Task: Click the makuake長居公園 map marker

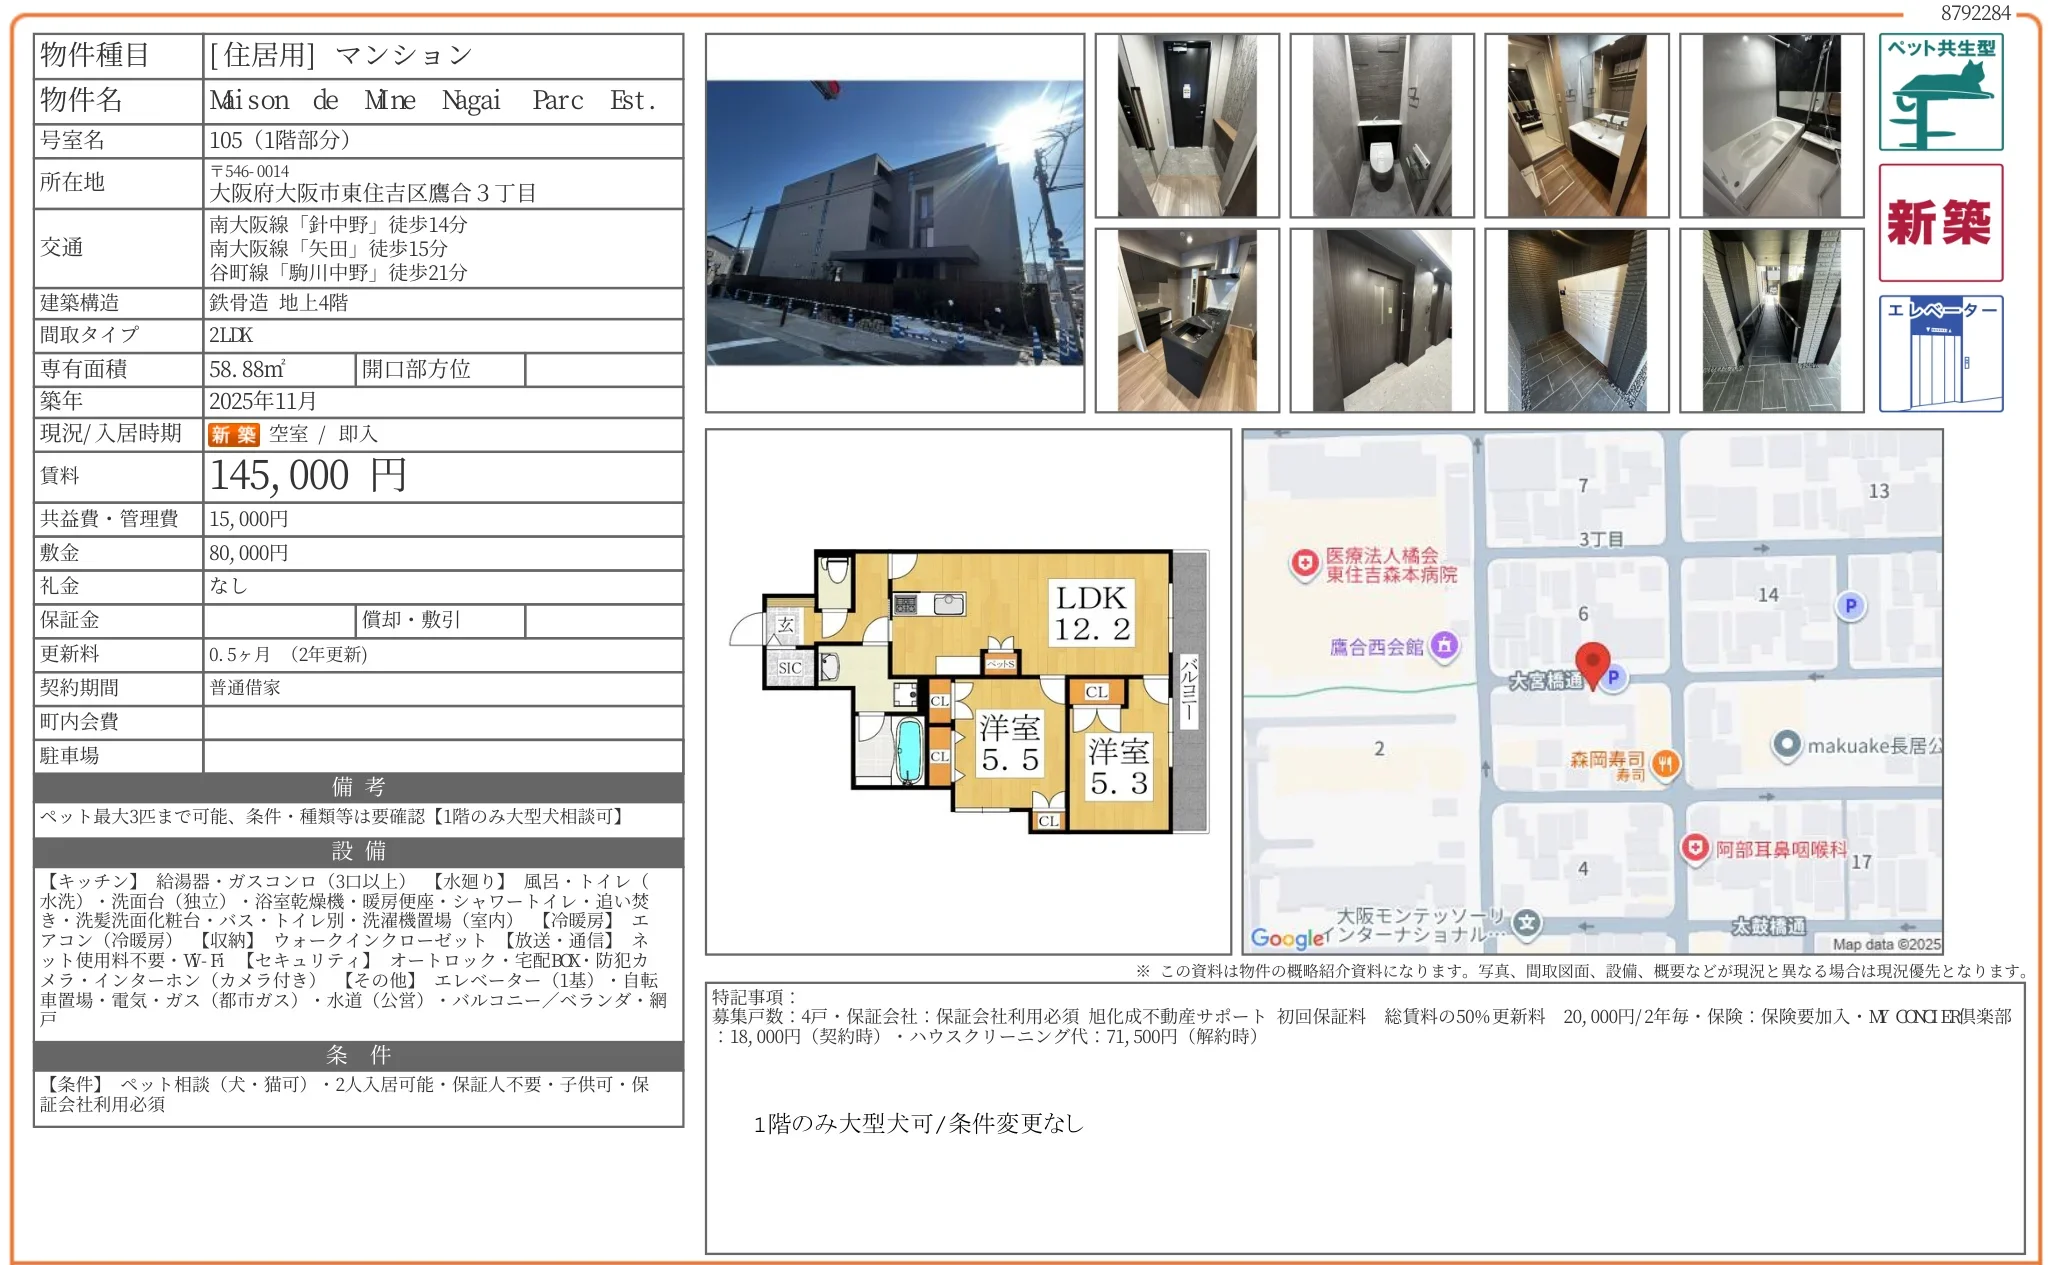Action: [1786, 745]
